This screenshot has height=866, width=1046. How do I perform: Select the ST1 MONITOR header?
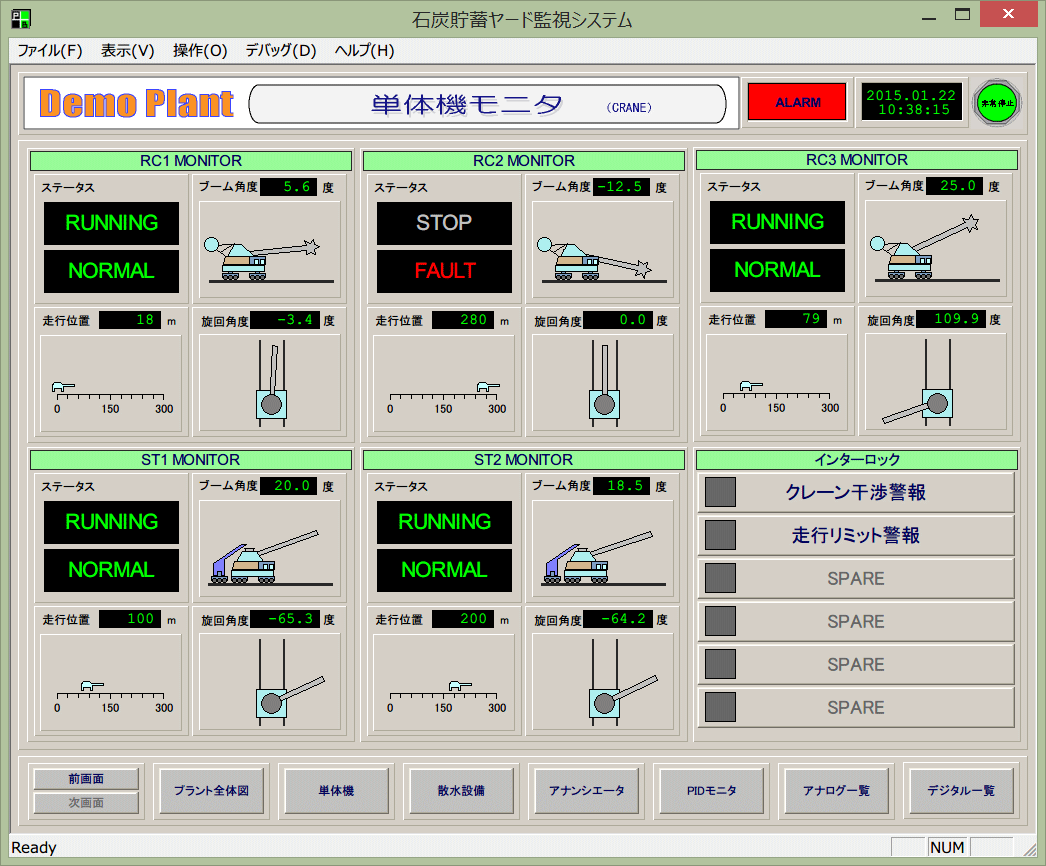click(x=191, y=460)
